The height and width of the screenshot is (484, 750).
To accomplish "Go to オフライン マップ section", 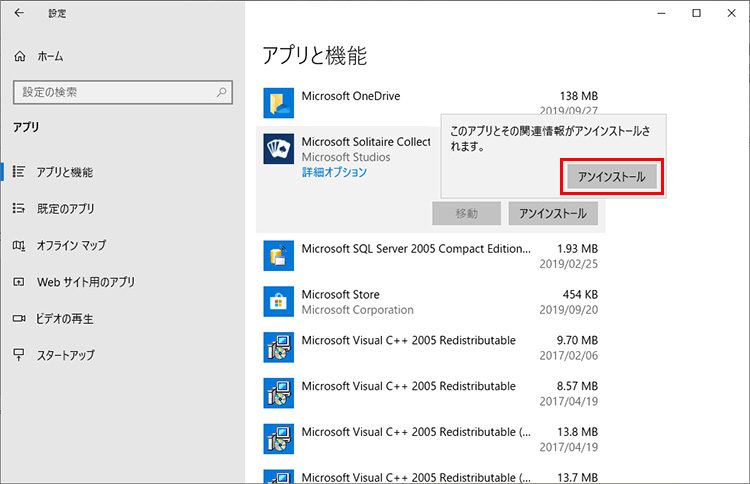I will pos(71,245).
